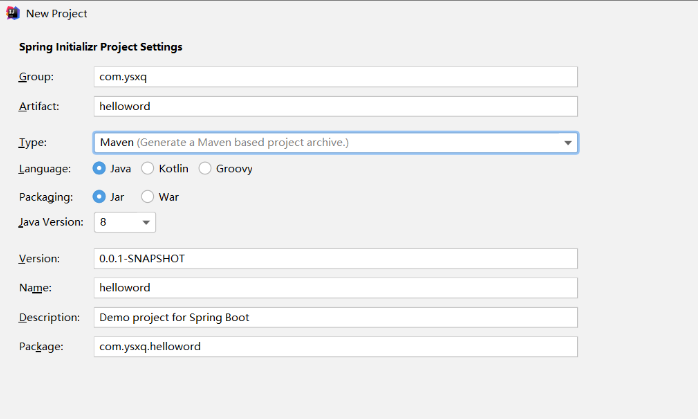Viewport: 698px width, 419px height.
Task: Click the Artifact label
Action: pos(39,107)
